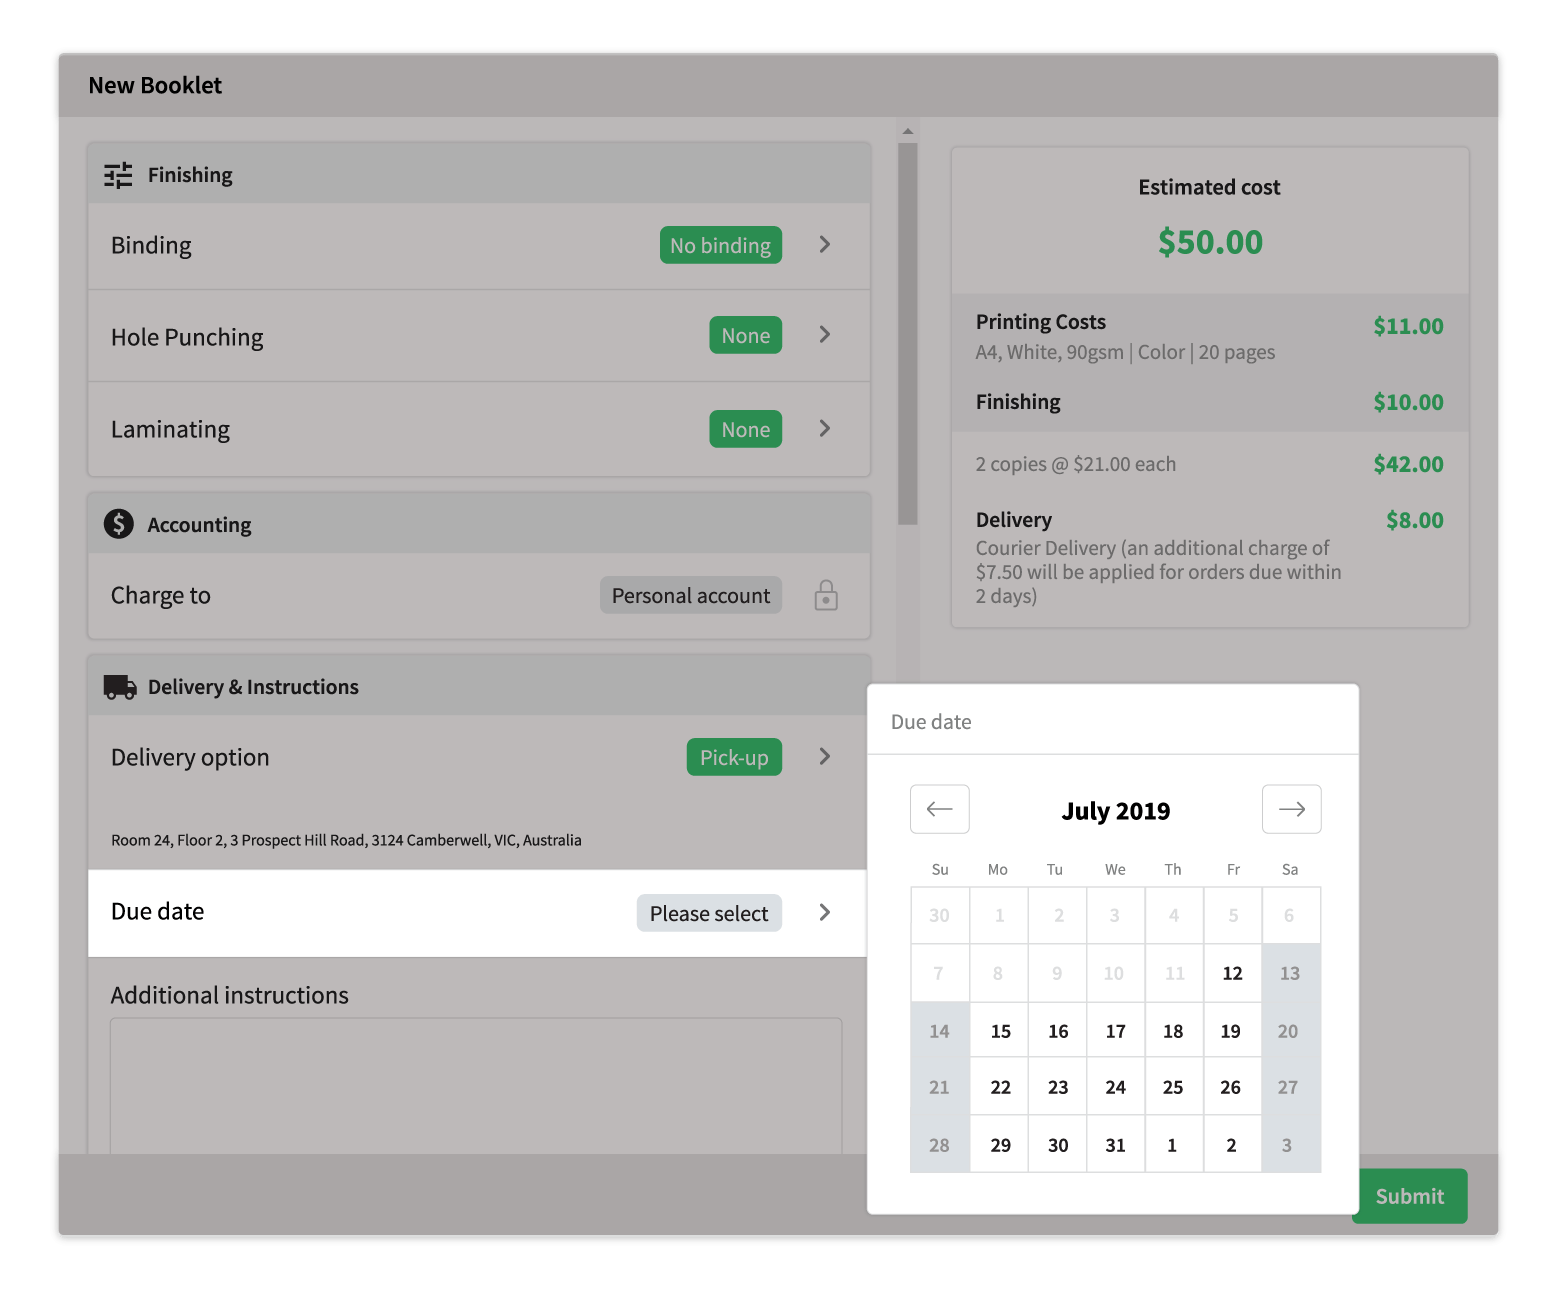Select July 24 in the calendar
The width and height of the screenshot is (1564, 1296).
(1116, 1087)
